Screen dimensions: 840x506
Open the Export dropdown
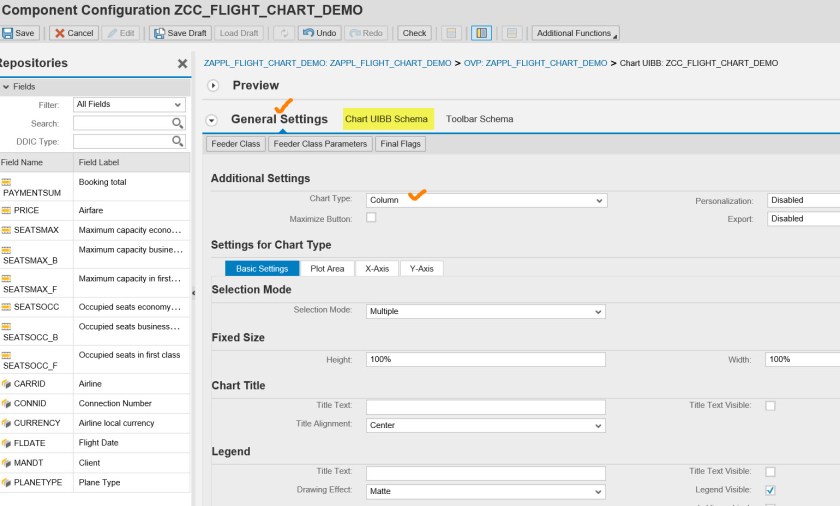click(x=804, y=218)
